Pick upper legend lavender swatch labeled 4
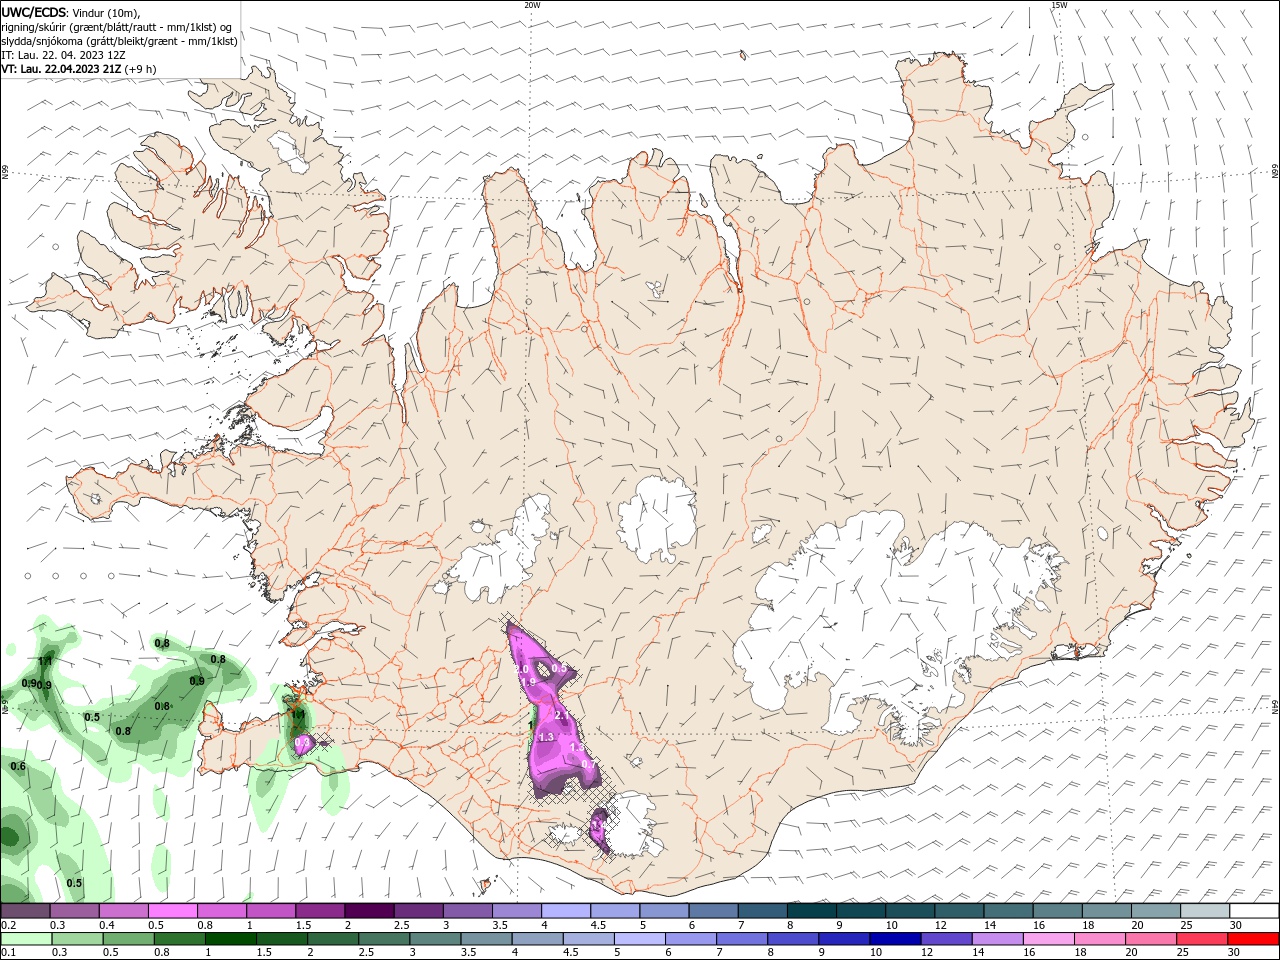This screenshot has width=1280, height=960. point(566,911)
